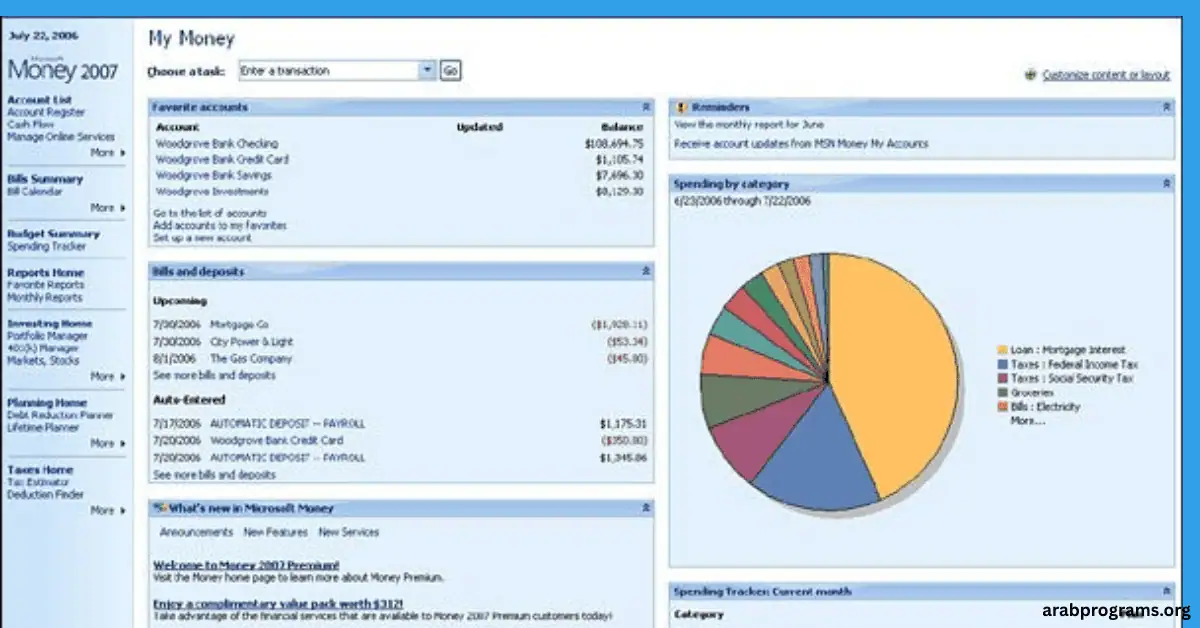Click the Reminders exclamation icon
This screenshot has height=628, width=1200.
680,107
